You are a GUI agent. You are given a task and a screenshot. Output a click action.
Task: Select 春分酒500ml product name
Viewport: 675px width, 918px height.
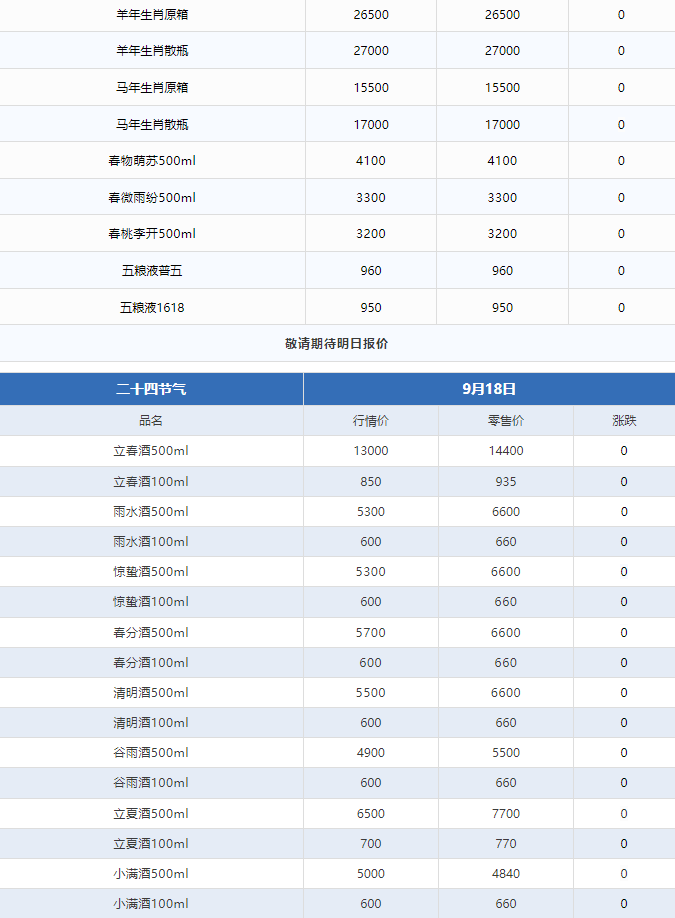click(x=151, y=633)
